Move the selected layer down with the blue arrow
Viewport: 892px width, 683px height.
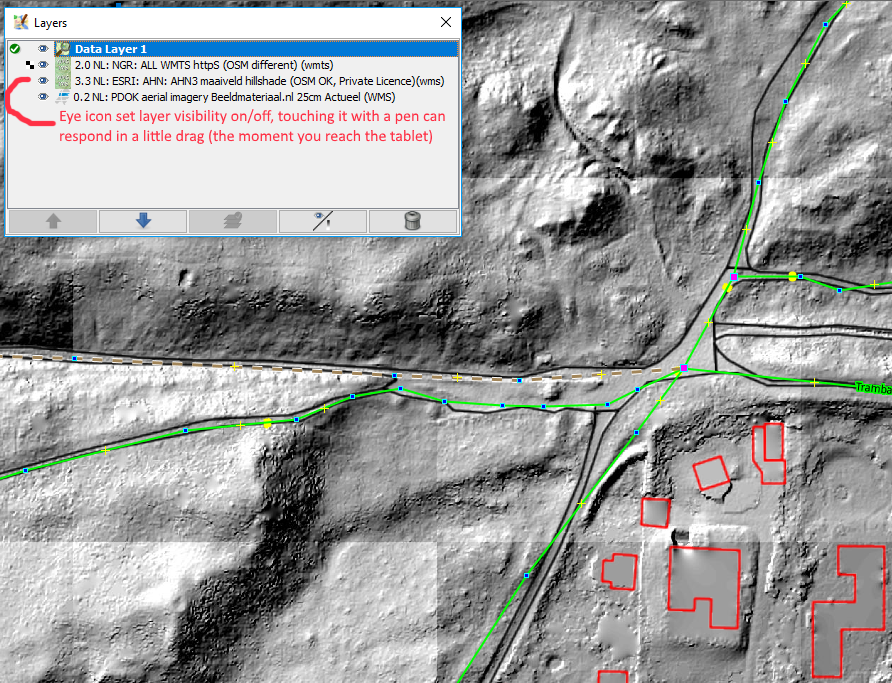point(143,221)
